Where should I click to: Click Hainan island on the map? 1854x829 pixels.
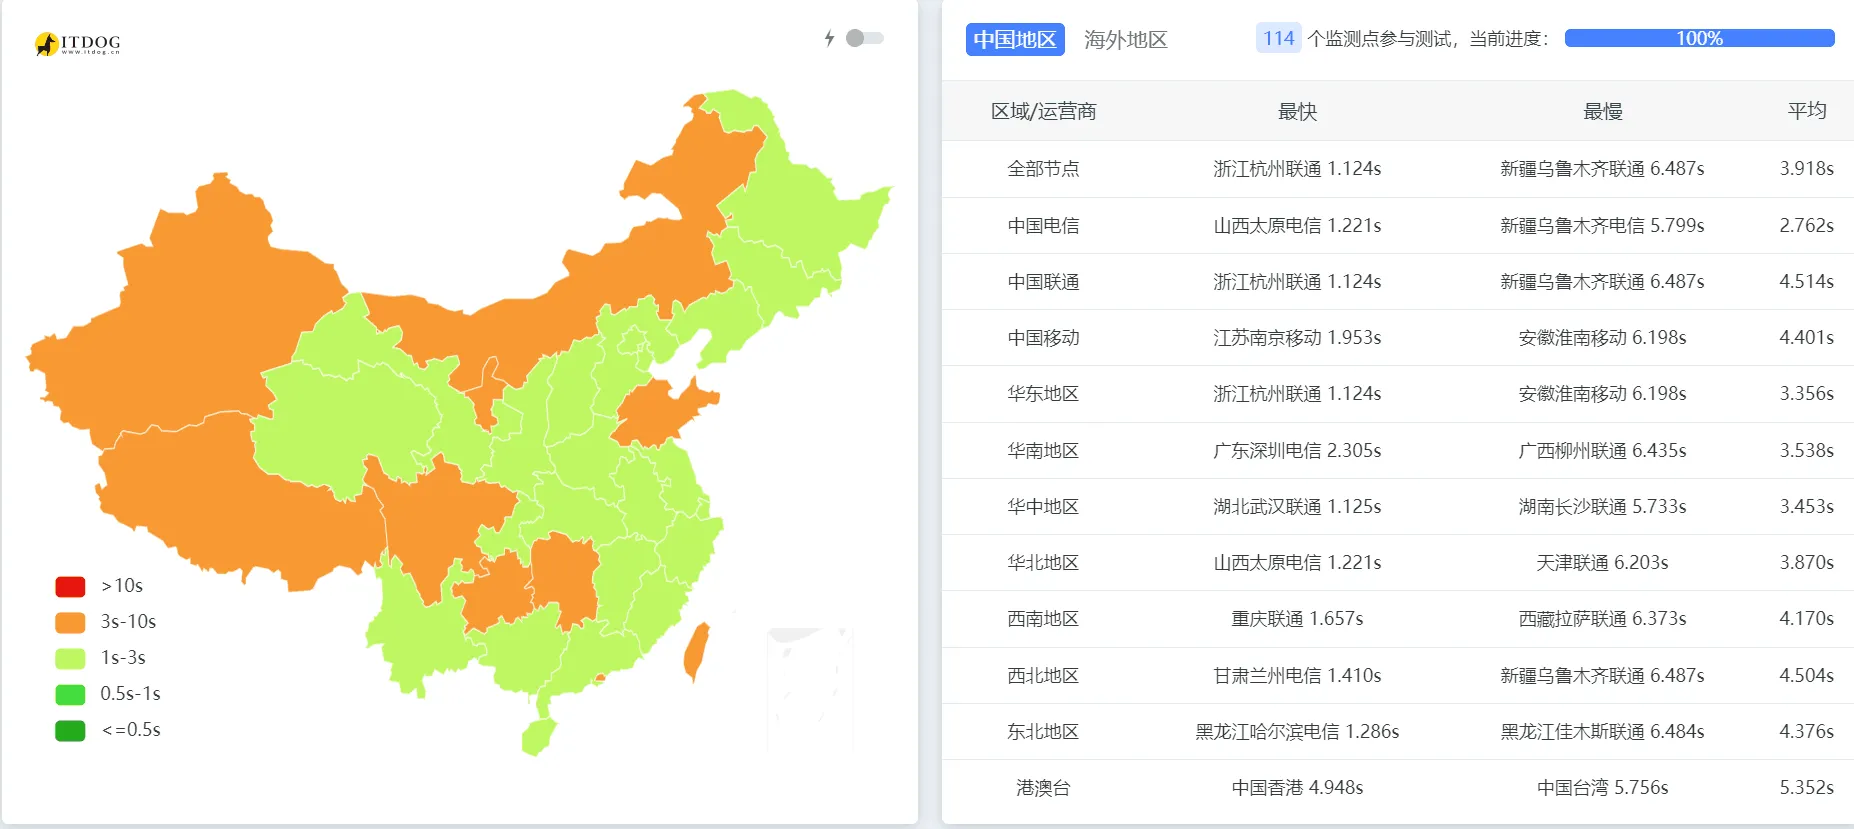pyautogui.click(x=538, y=736)
